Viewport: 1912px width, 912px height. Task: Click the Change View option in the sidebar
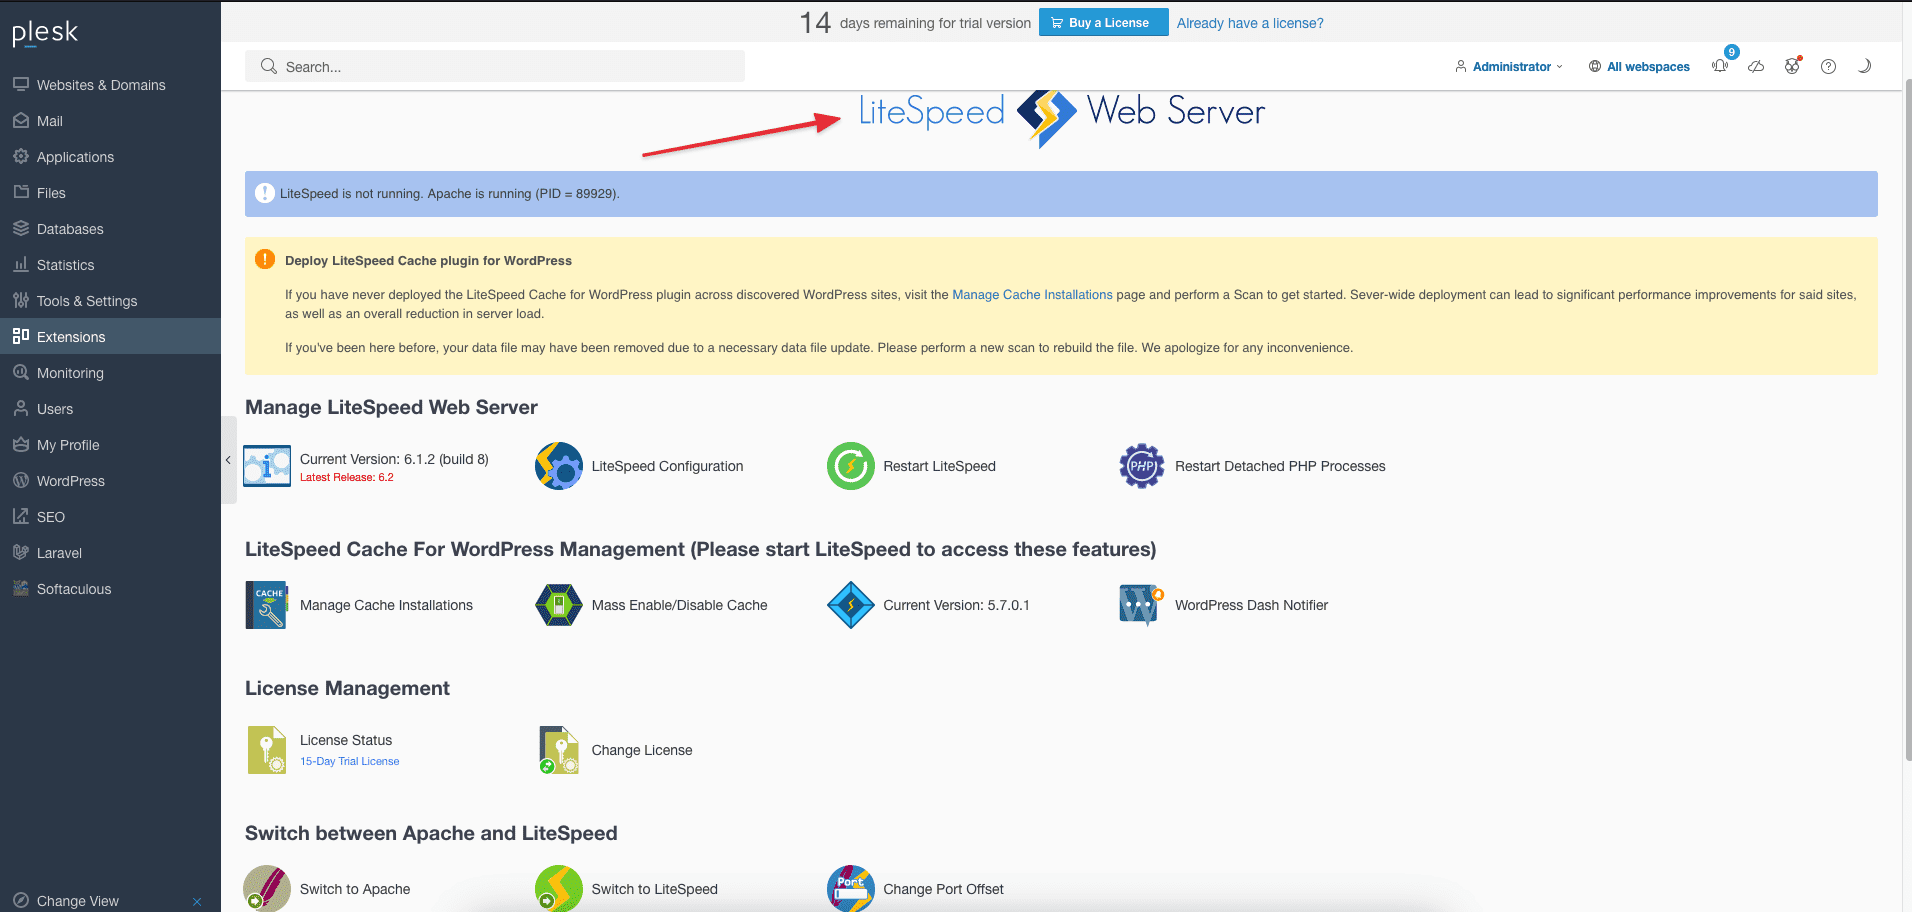pyautogui.click(x=77, y=901)
